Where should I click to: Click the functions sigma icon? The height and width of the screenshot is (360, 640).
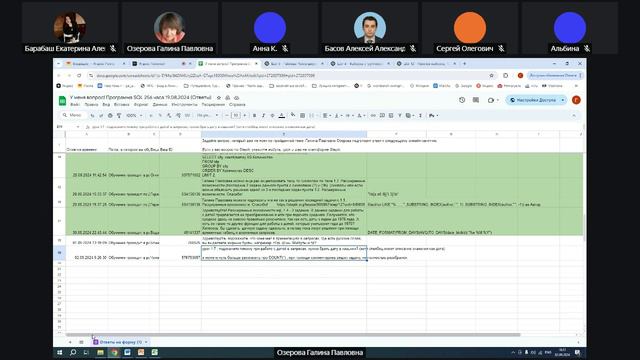(420, 116)
